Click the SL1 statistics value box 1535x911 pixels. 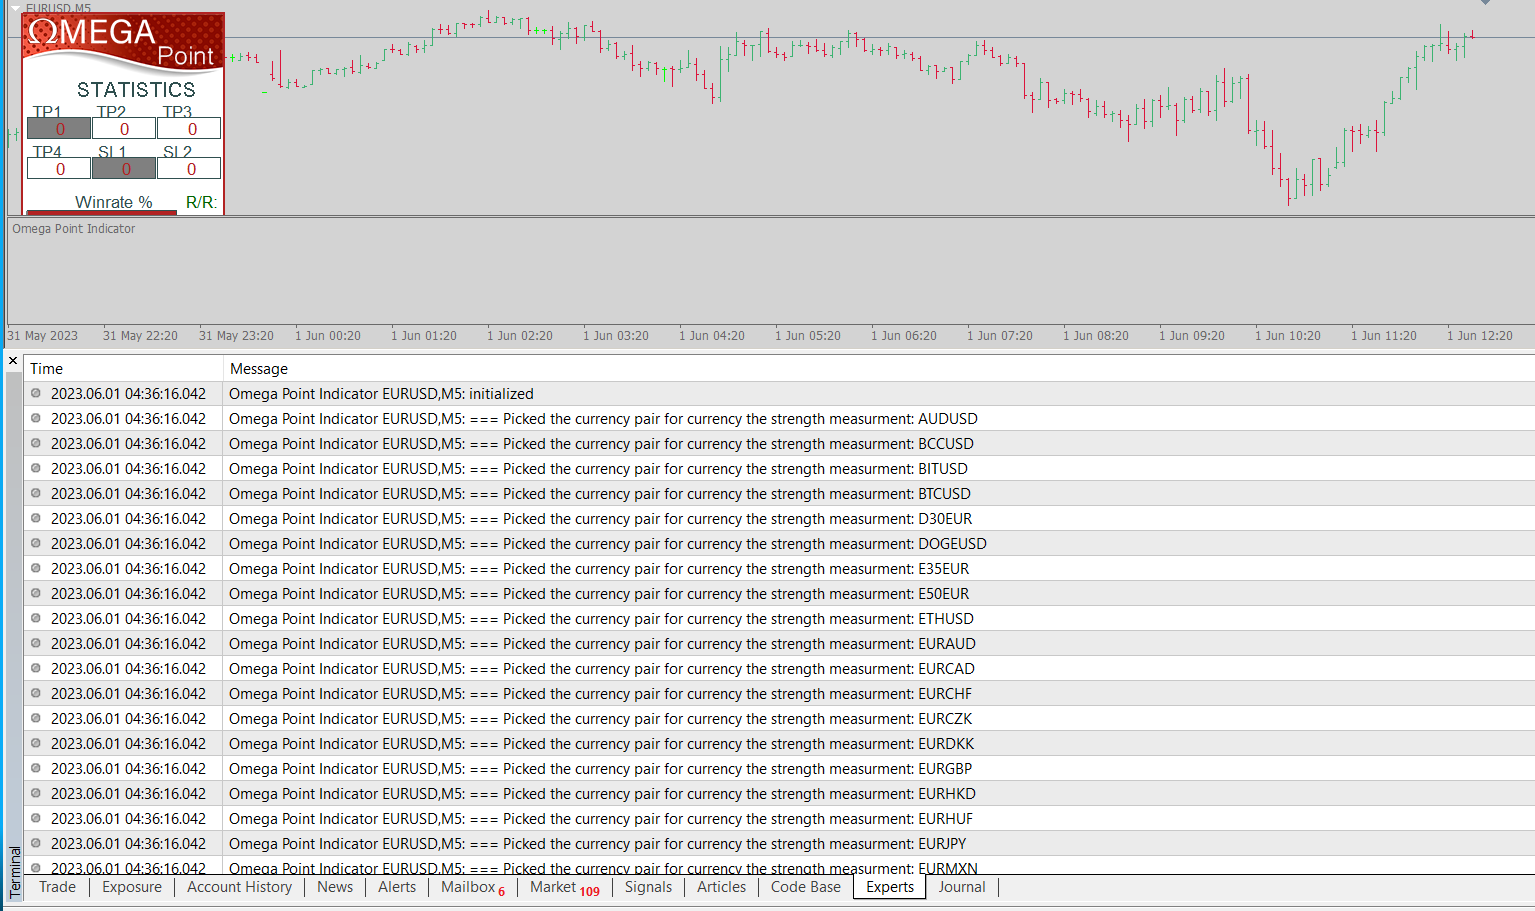point(124,169)
